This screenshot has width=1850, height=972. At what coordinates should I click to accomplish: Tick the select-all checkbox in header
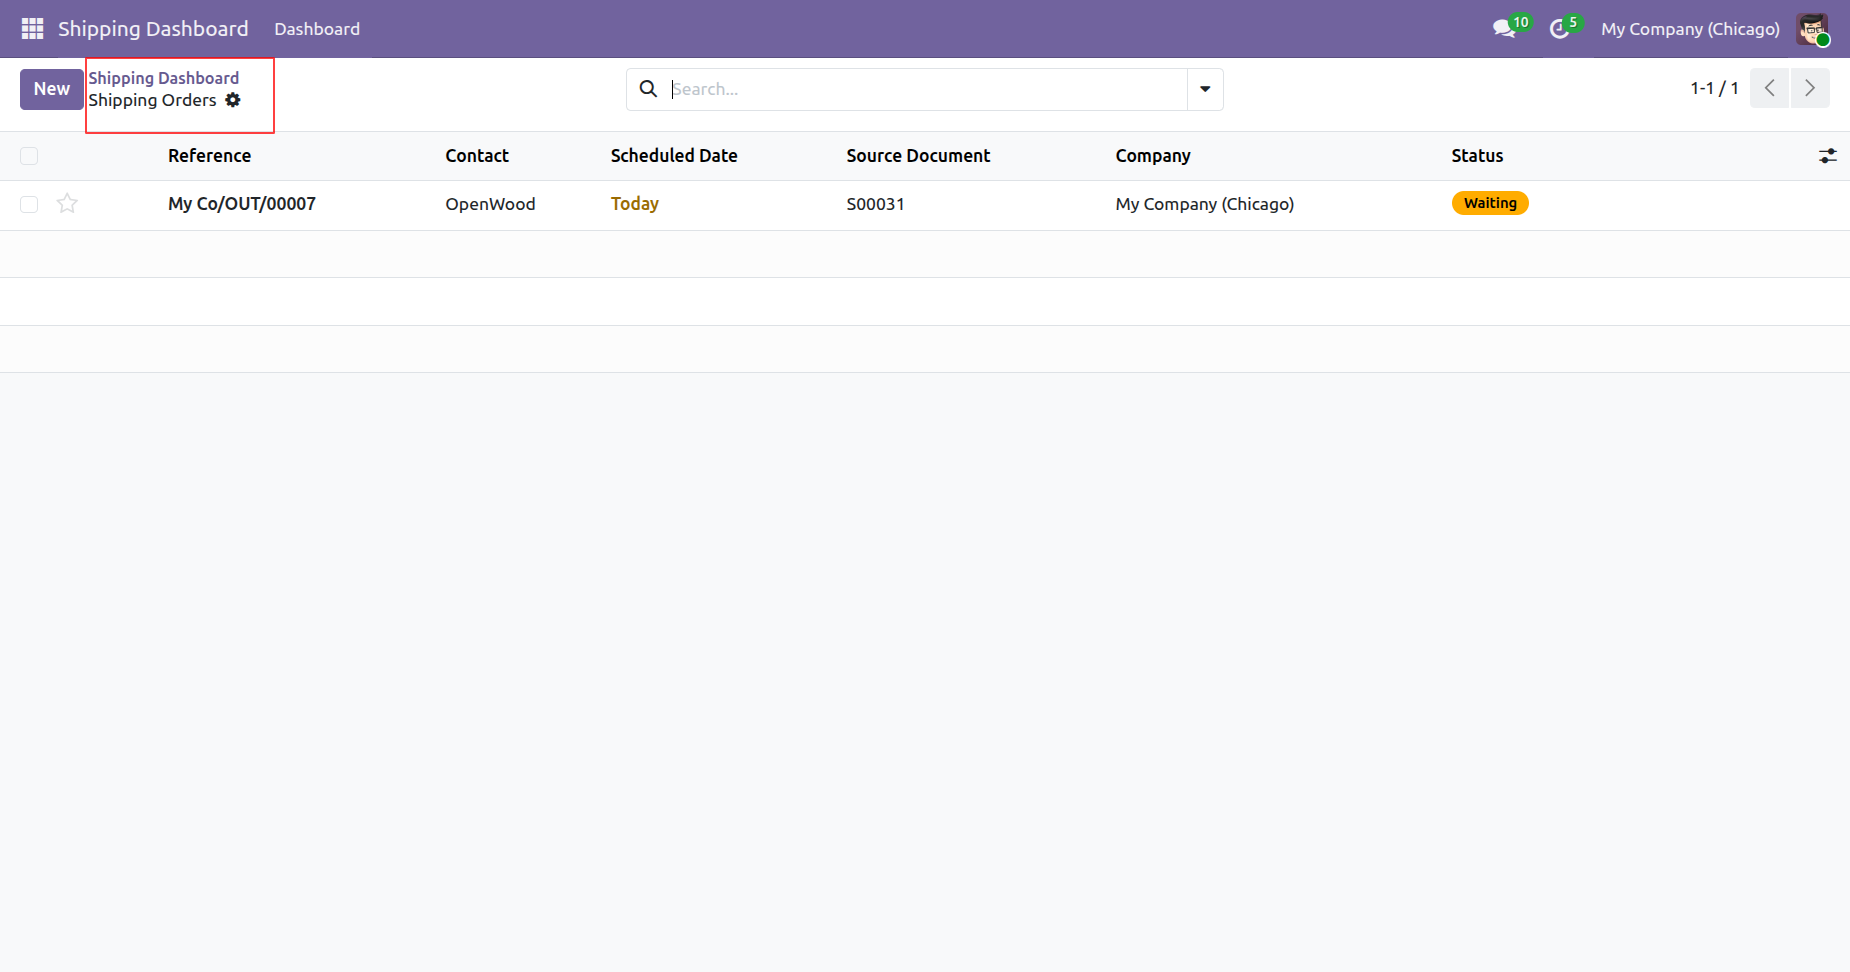point(29,156)
